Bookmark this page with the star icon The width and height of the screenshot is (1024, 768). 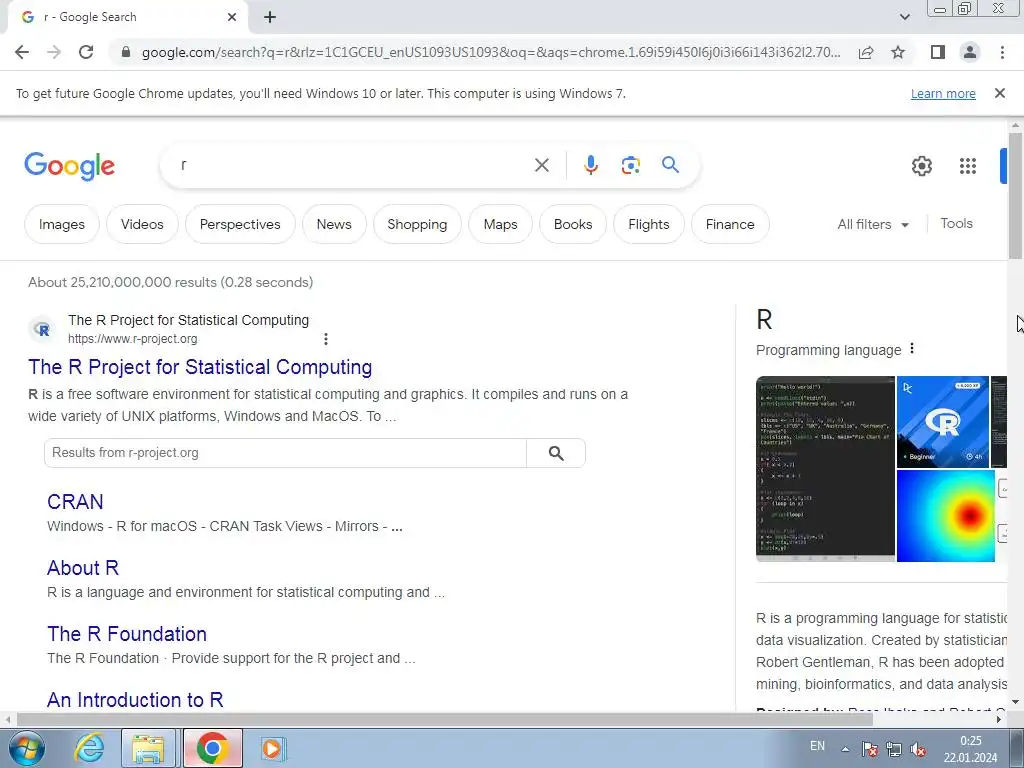pos(898,52)
